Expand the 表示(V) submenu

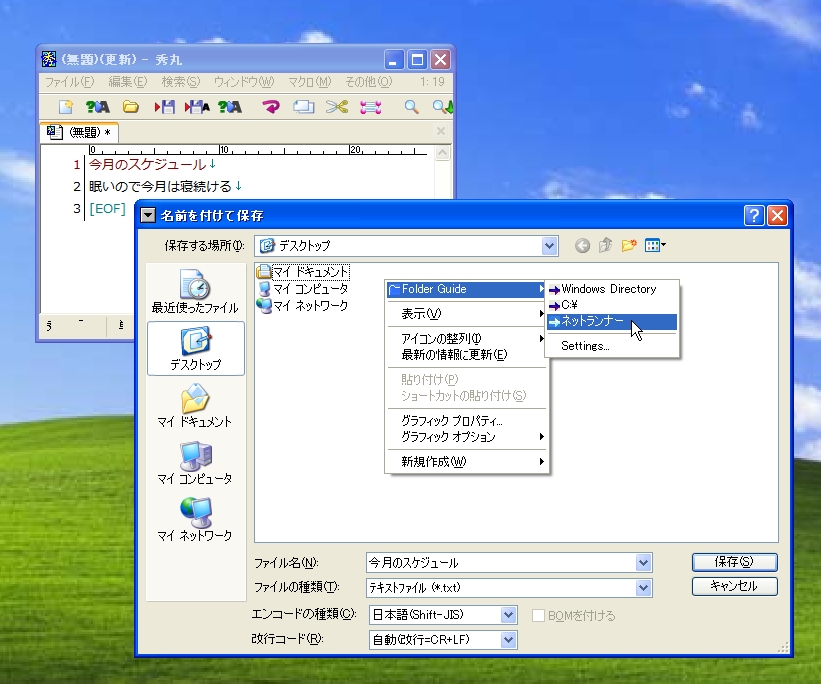(x=466, y=314)
